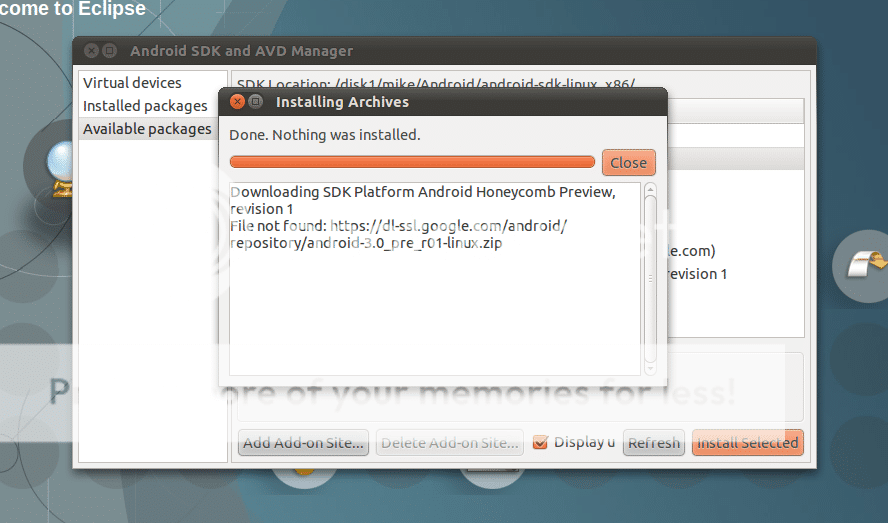Click the Delete Add-on Site button
This screenshot has height=523, width=888.
tap(450, 443)
